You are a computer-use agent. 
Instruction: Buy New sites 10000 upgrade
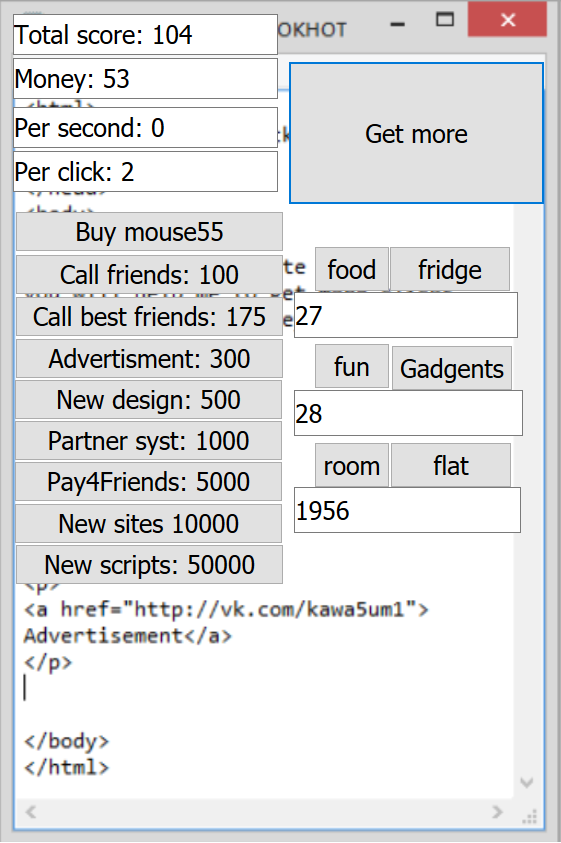pos(148,523)
